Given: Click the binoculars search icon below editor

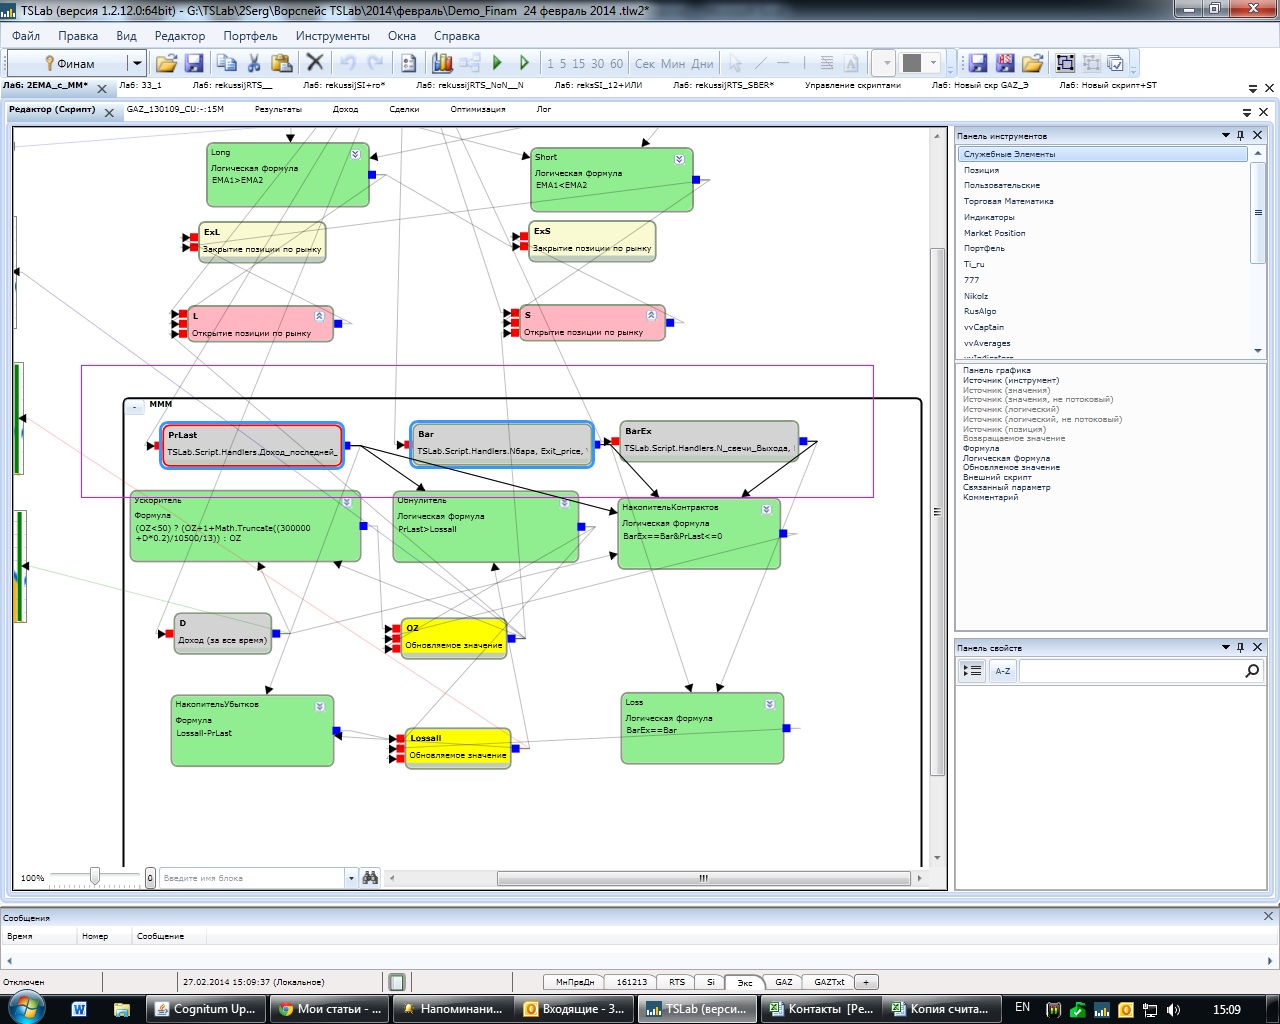Looking at the screenshot, I should [x=370, y=877].
